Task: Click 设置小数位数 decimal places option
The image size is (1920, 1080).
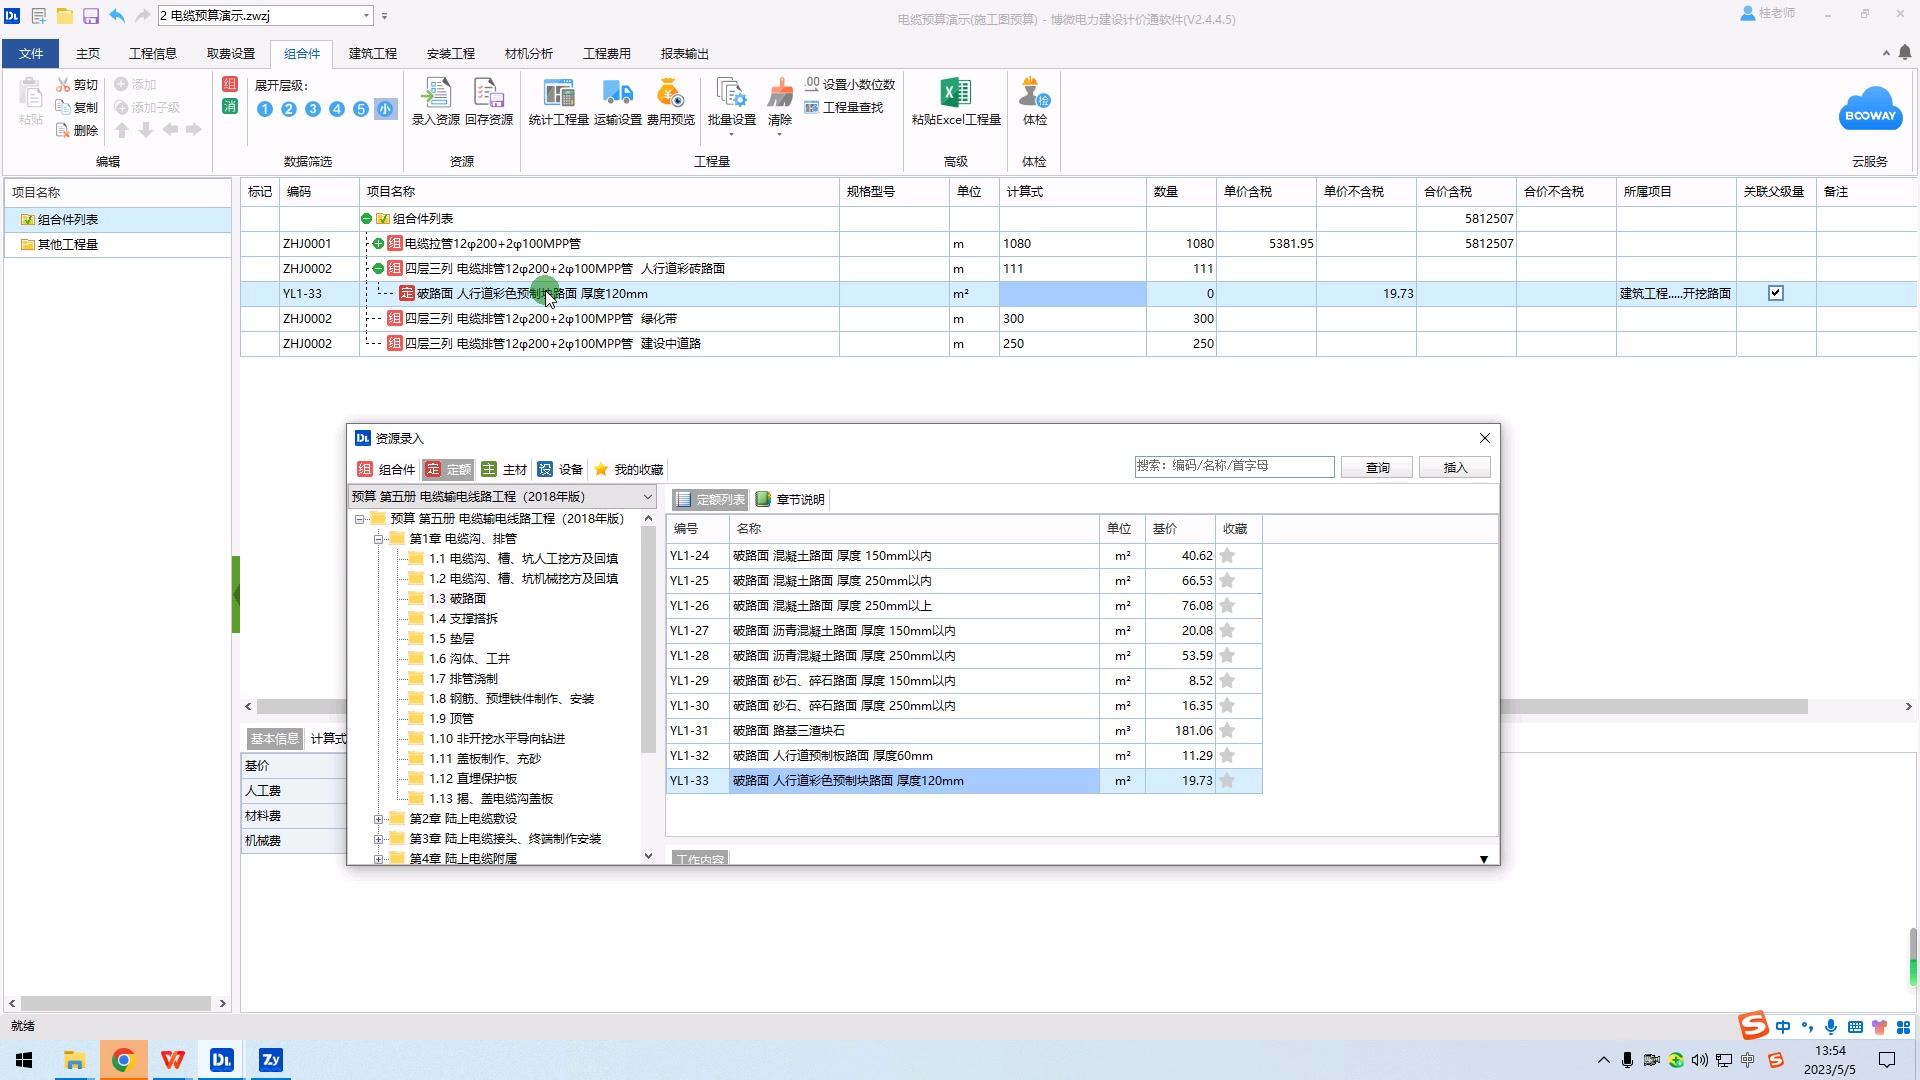Action: coord(850,84)
